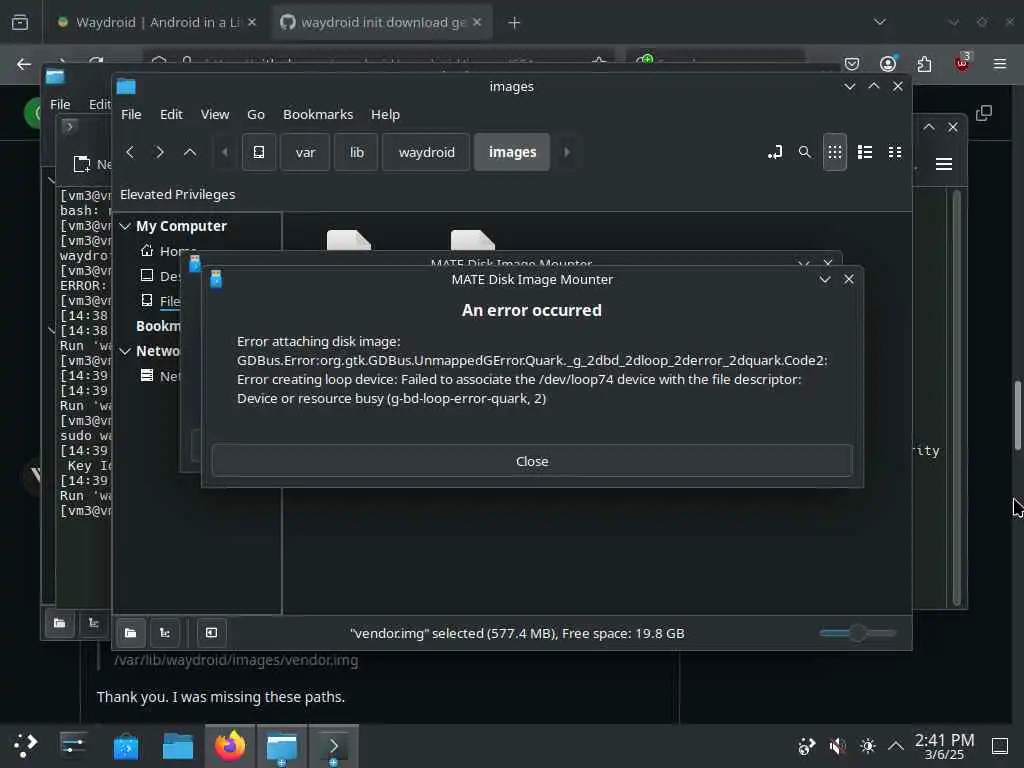Open recent browsing workspace icon
1024x768 pixels.
(x=20, y=23)
